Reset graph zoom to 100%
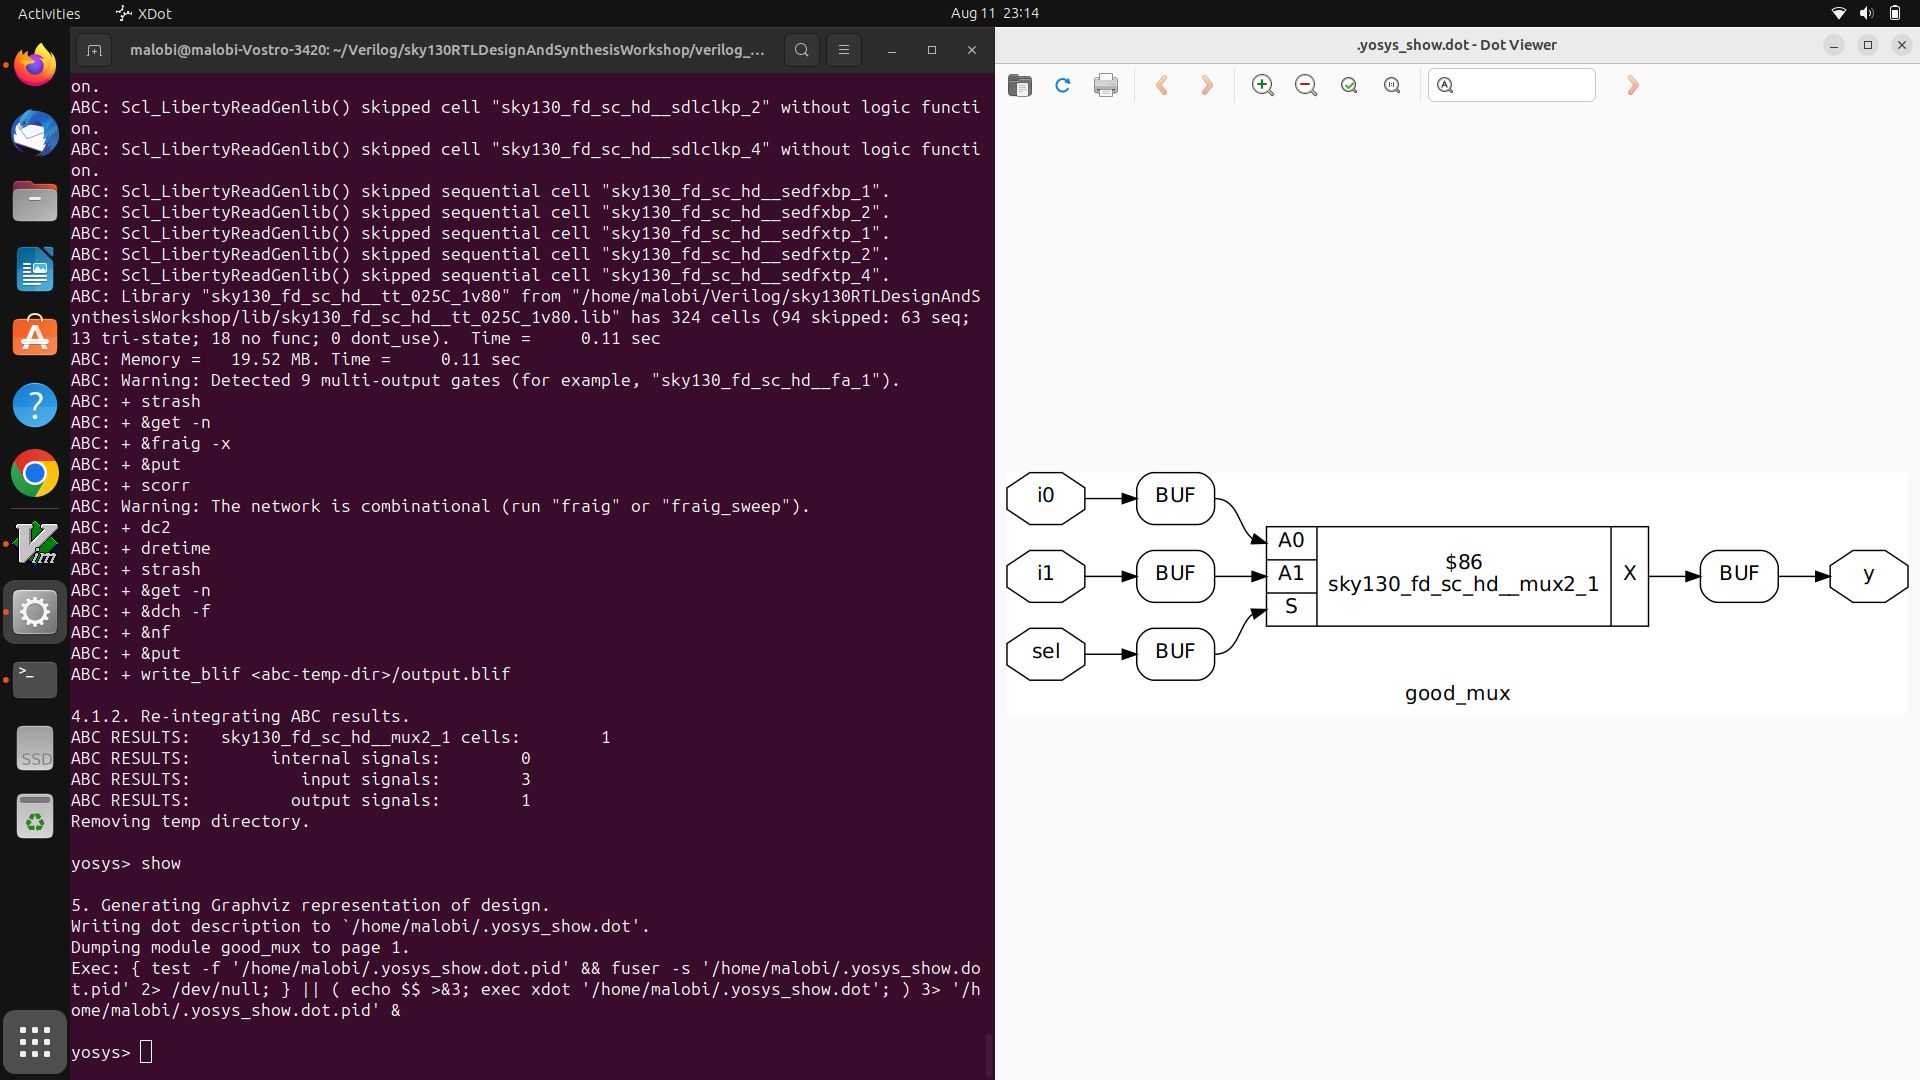 coord(1391,85)
